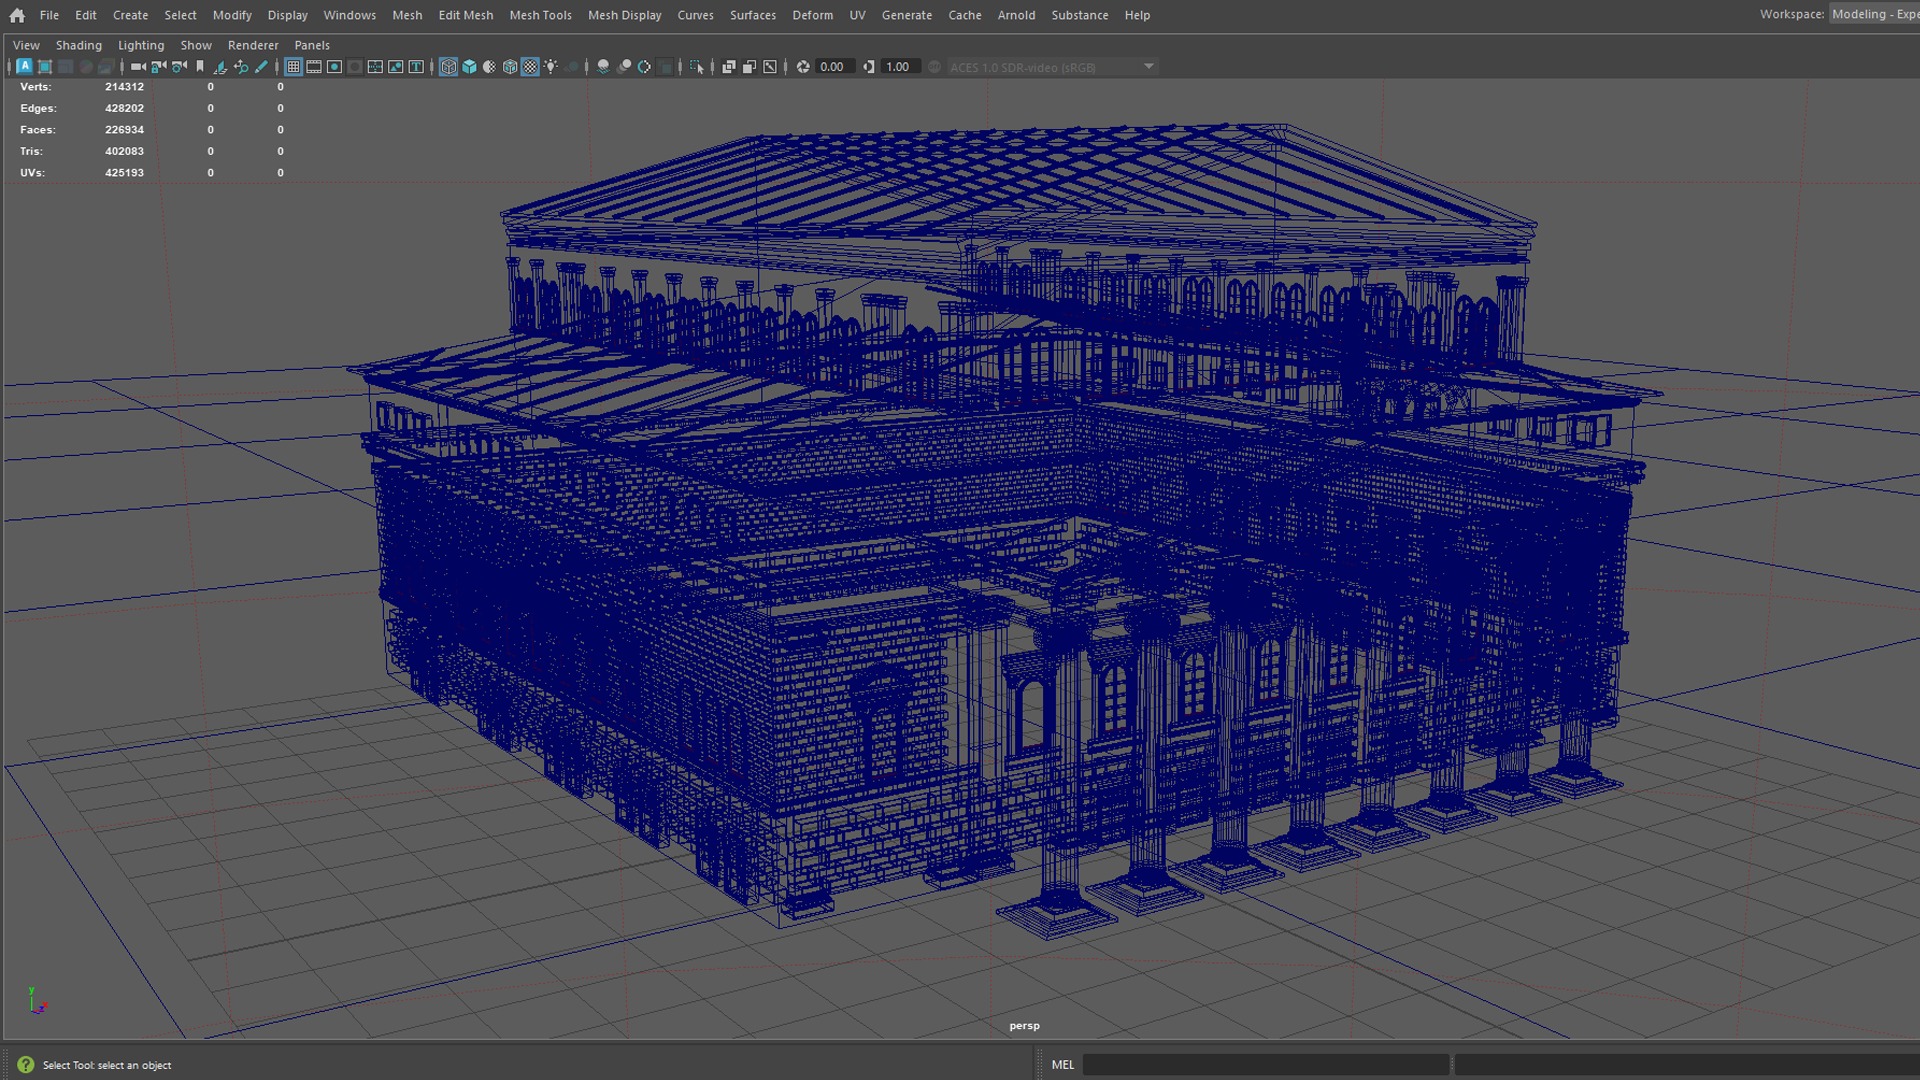Click the X-ray joints icon
This screenshot has height=1080, width=1920.
click(770, 67)
